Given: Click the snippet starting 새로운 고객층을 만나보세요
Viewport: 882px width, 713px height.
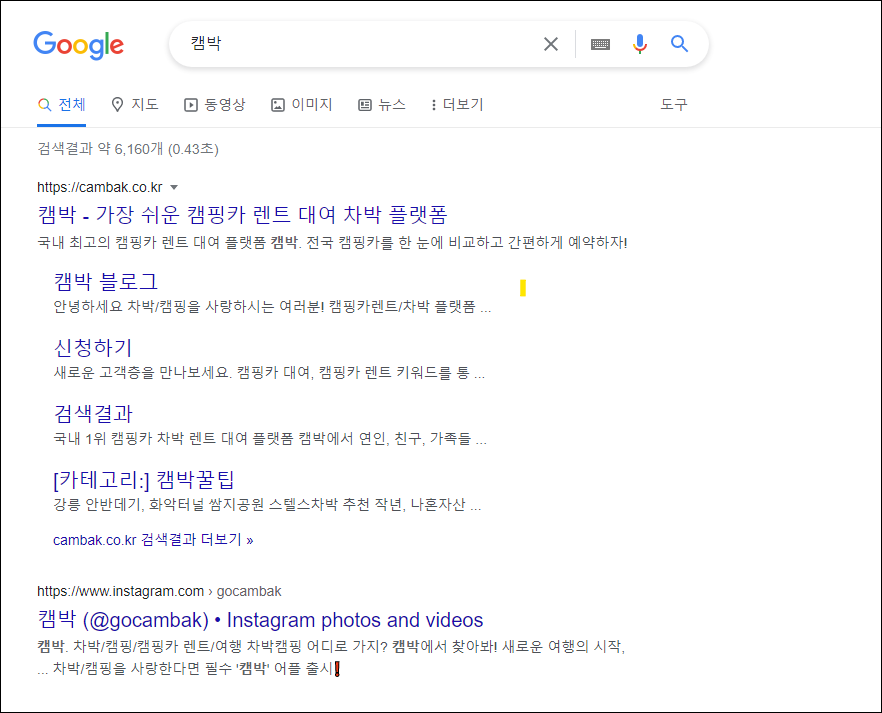Looking at the screenshot, I should [269, 372].
